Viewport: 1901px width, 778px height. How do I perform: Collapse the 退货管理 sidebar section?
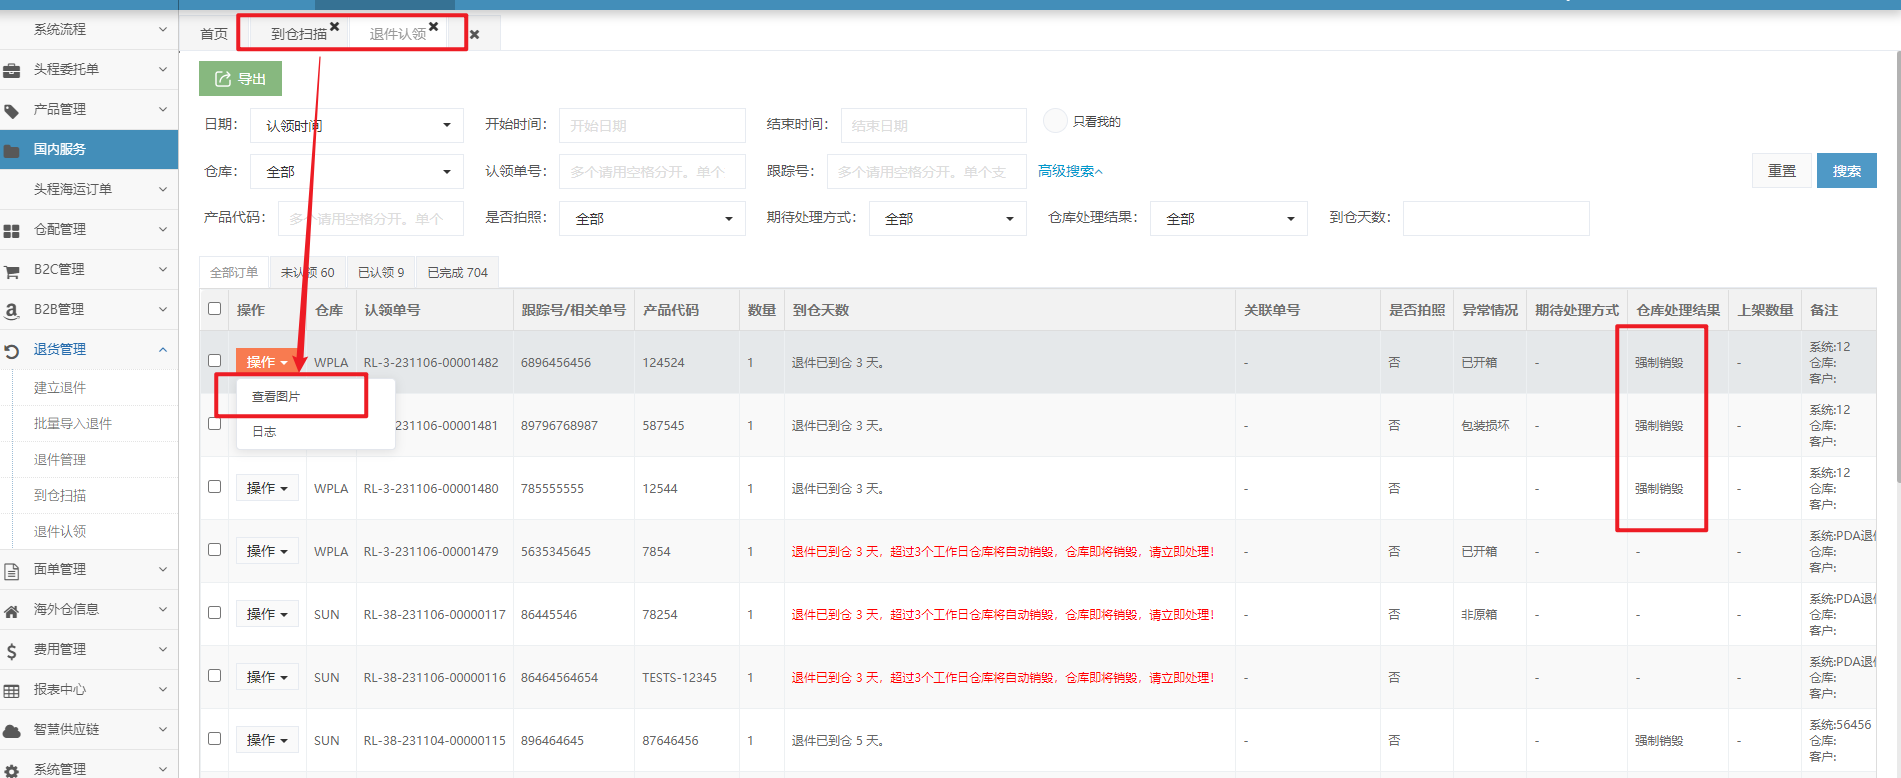coord(90,349)
